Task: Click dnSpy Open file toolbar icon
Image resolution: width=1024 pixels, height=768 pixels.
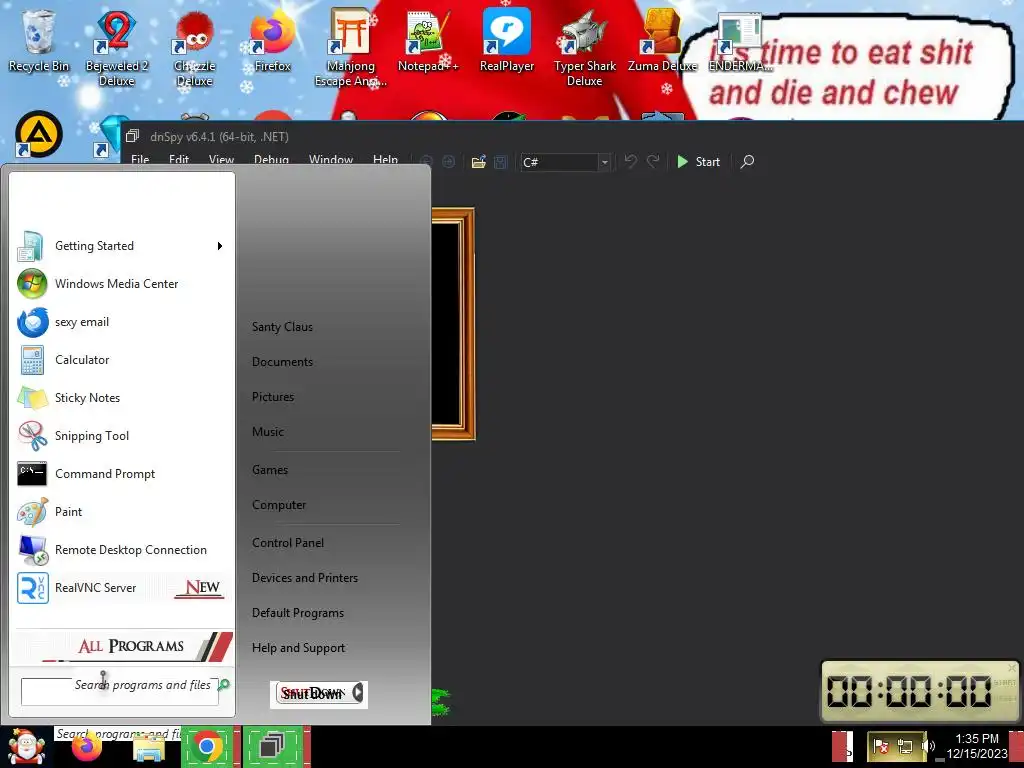Action: (479, 162)
